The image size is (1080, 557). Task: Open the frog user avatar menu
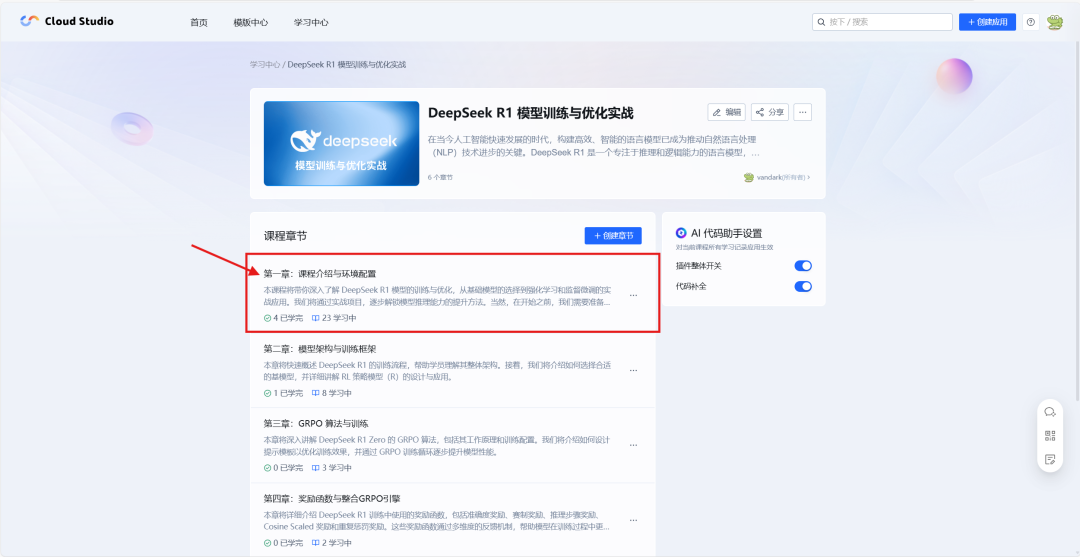coord(1055,22)
